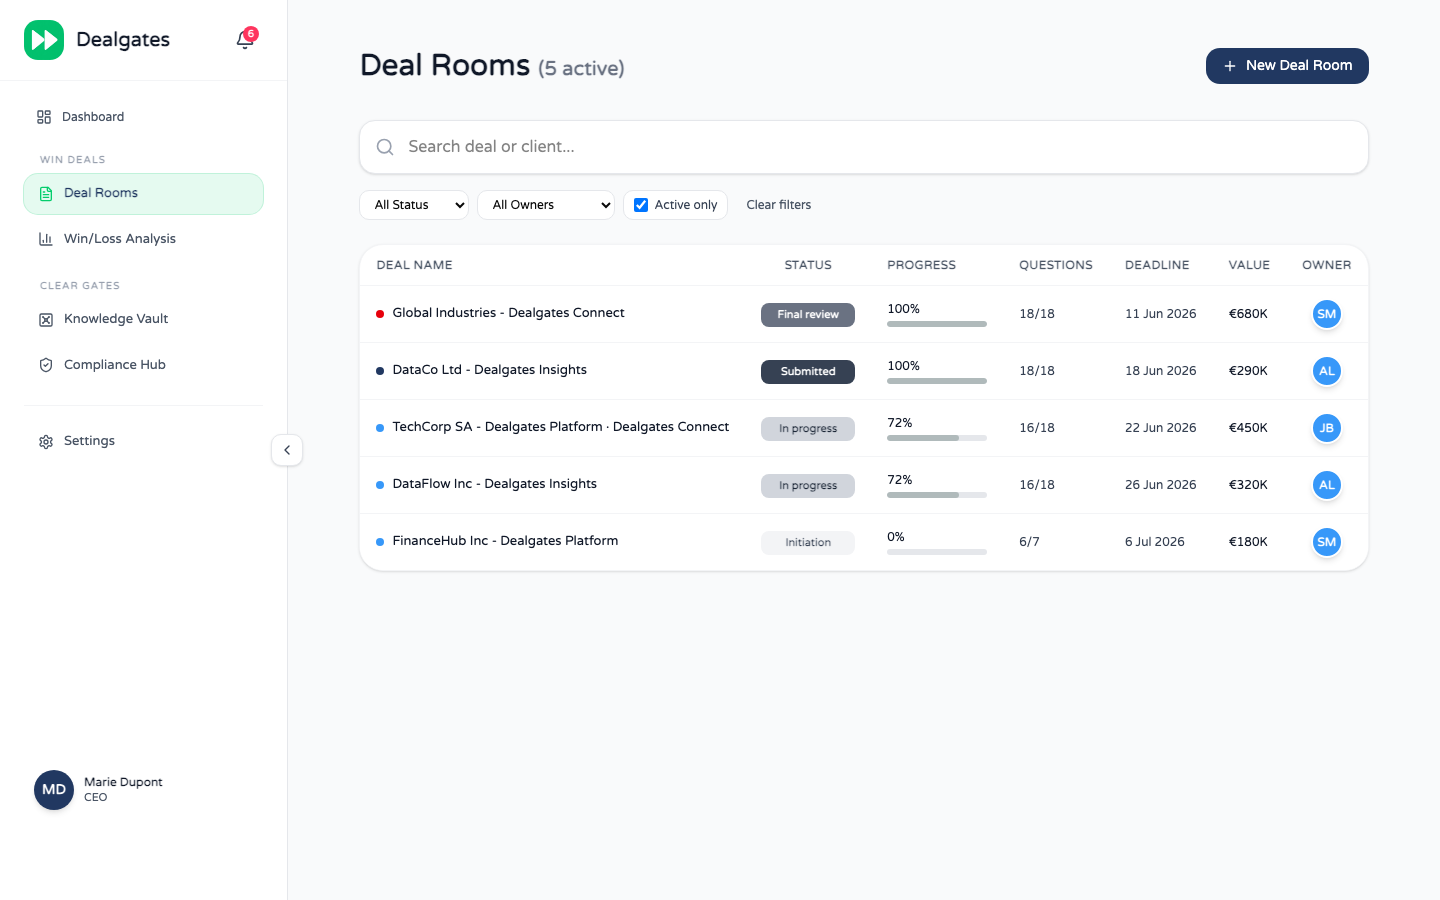
Task: Click the QUESTIONS column header
Action: (1056, 265)
